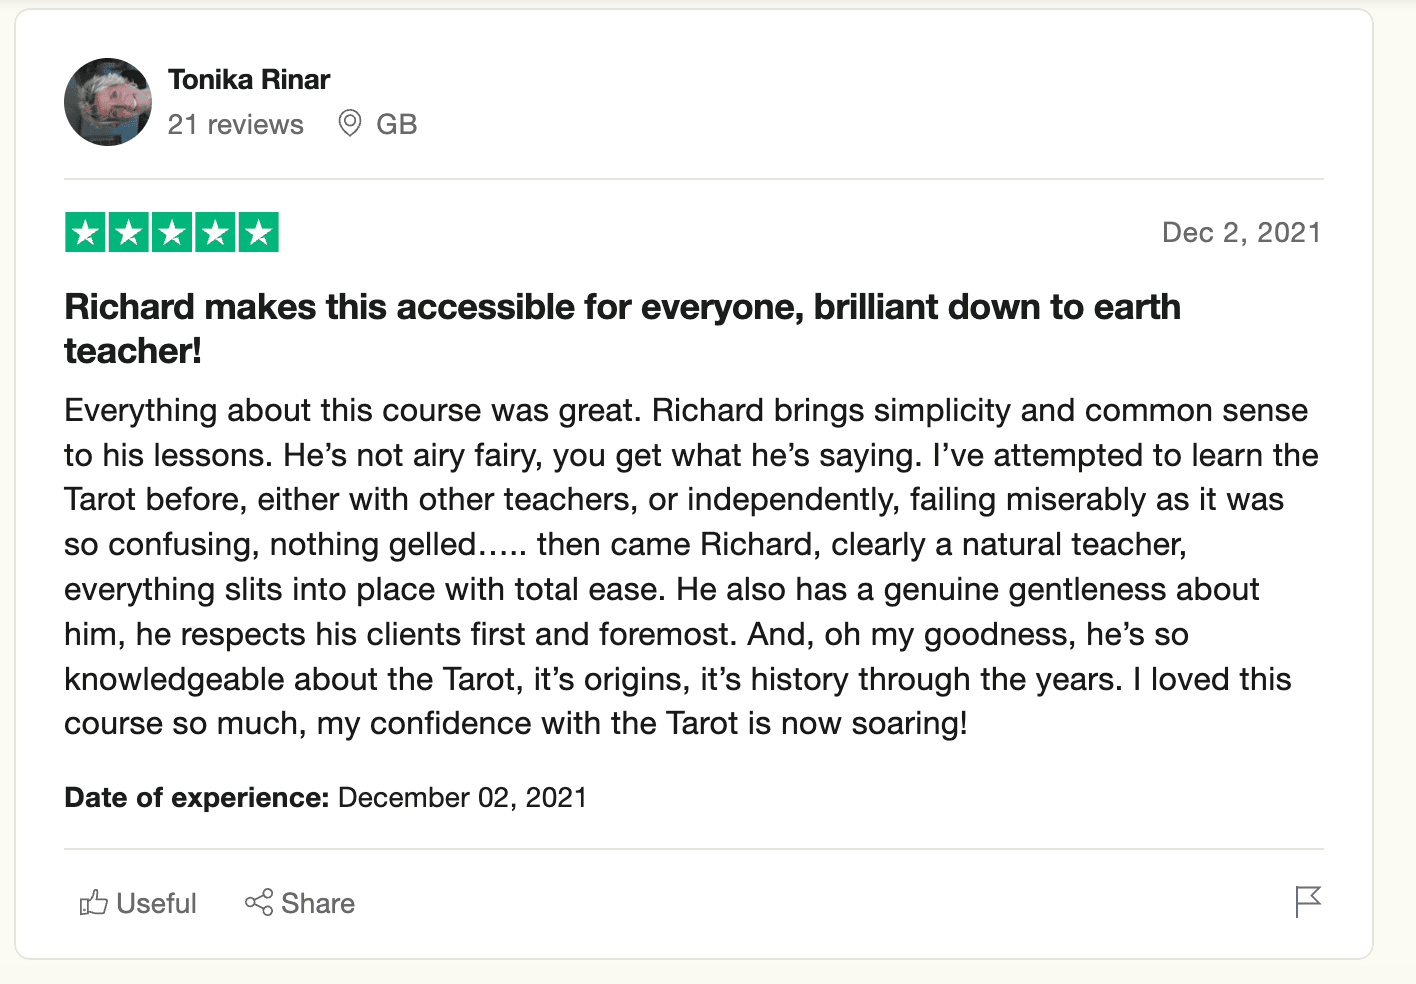Click the Share network icon

coord(259,903)
